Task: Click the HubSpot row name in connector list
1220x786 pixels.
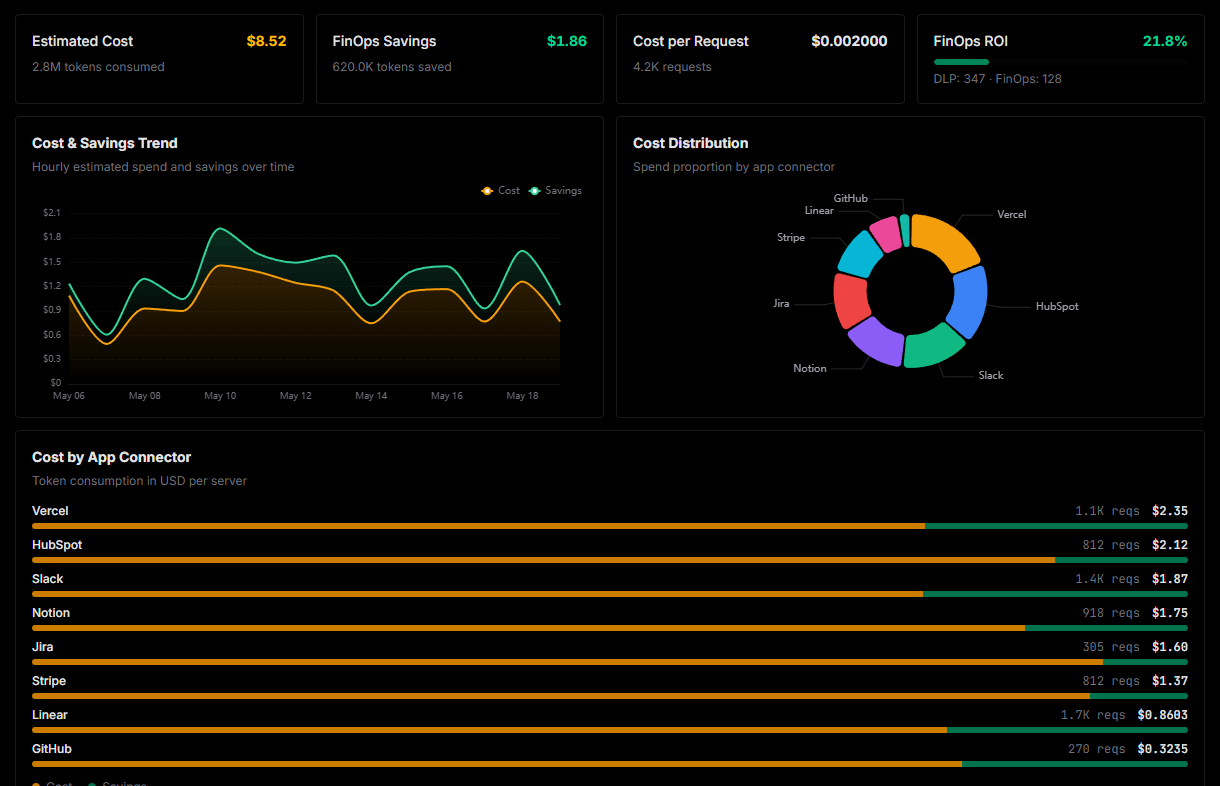Action: tap(57, 545)
